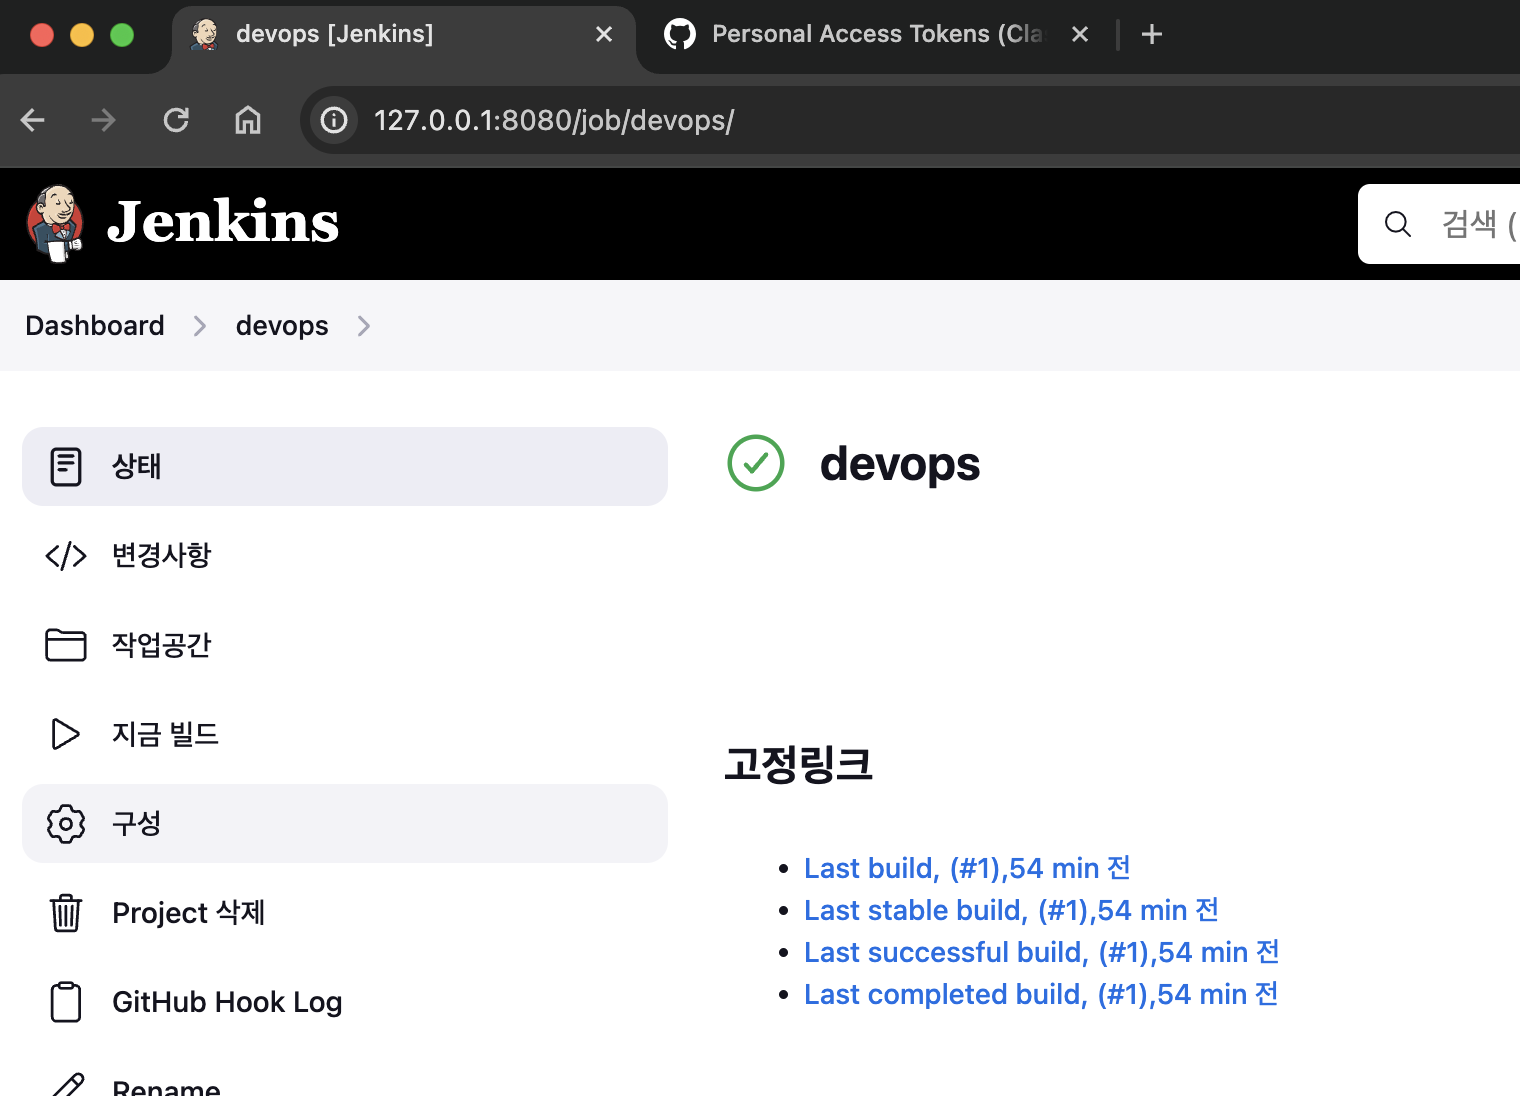The width and height of the screenshot is (1520, 1096).
Task: Click the Jenkins butler logo icon
Action: (55, 223)
